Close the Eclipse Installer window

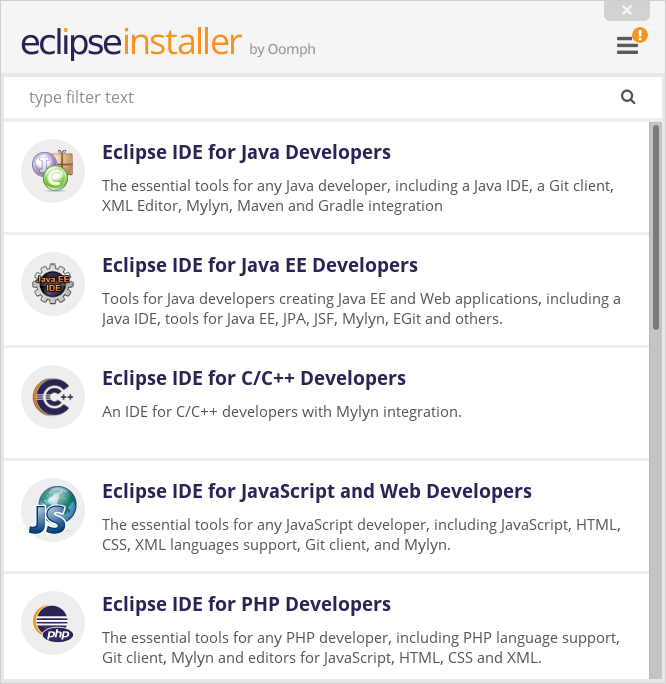pyautogui.click(x=627, y=10)
